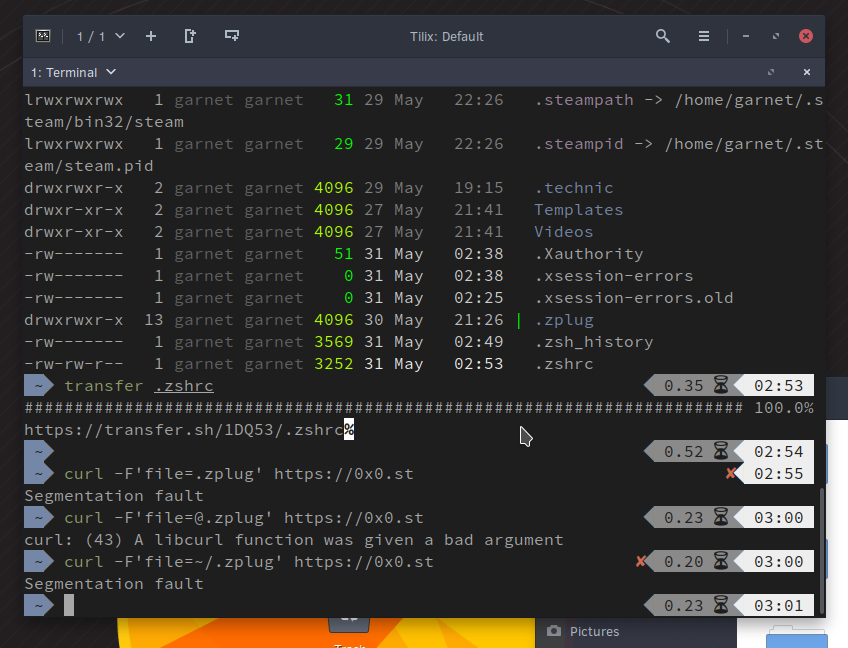
Task: Click the .zsh_history file name
Action: click(x=594, y=342)
